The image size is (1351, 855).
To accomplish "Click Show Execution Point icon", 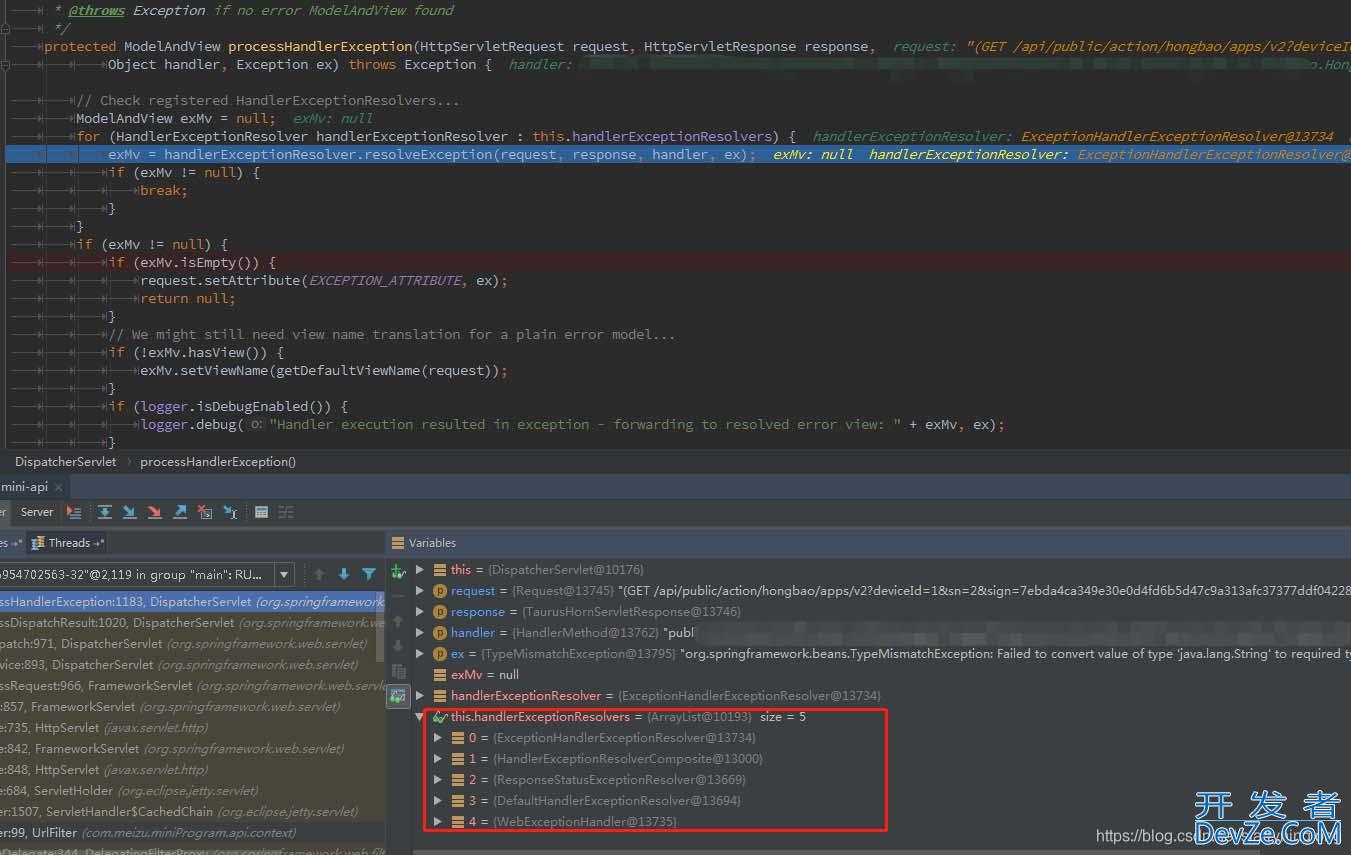I will [74, 512].
